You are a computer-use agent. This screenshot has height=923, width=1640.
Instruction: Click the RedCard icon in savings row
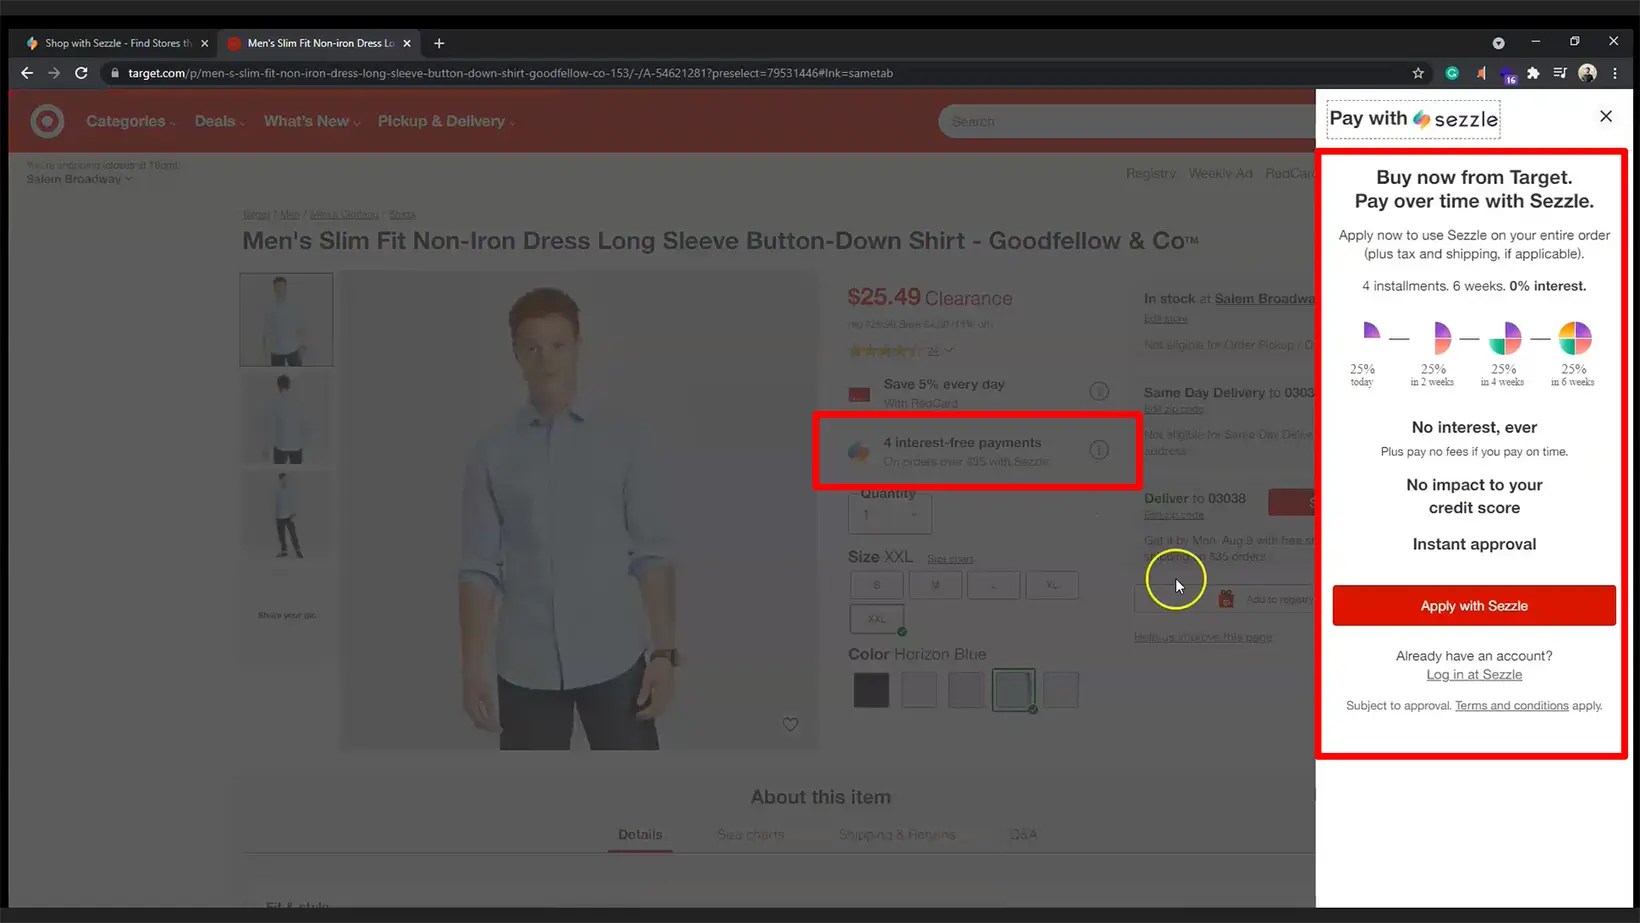coord(859,394)
